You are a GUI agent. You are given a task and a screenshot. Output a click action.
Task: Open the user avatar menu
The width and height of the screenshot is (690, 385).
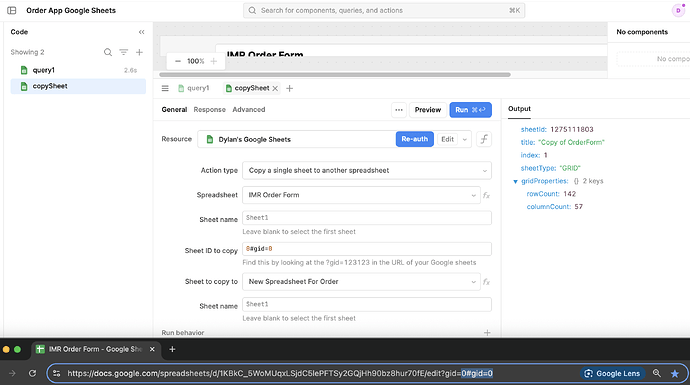coord(678,11)
